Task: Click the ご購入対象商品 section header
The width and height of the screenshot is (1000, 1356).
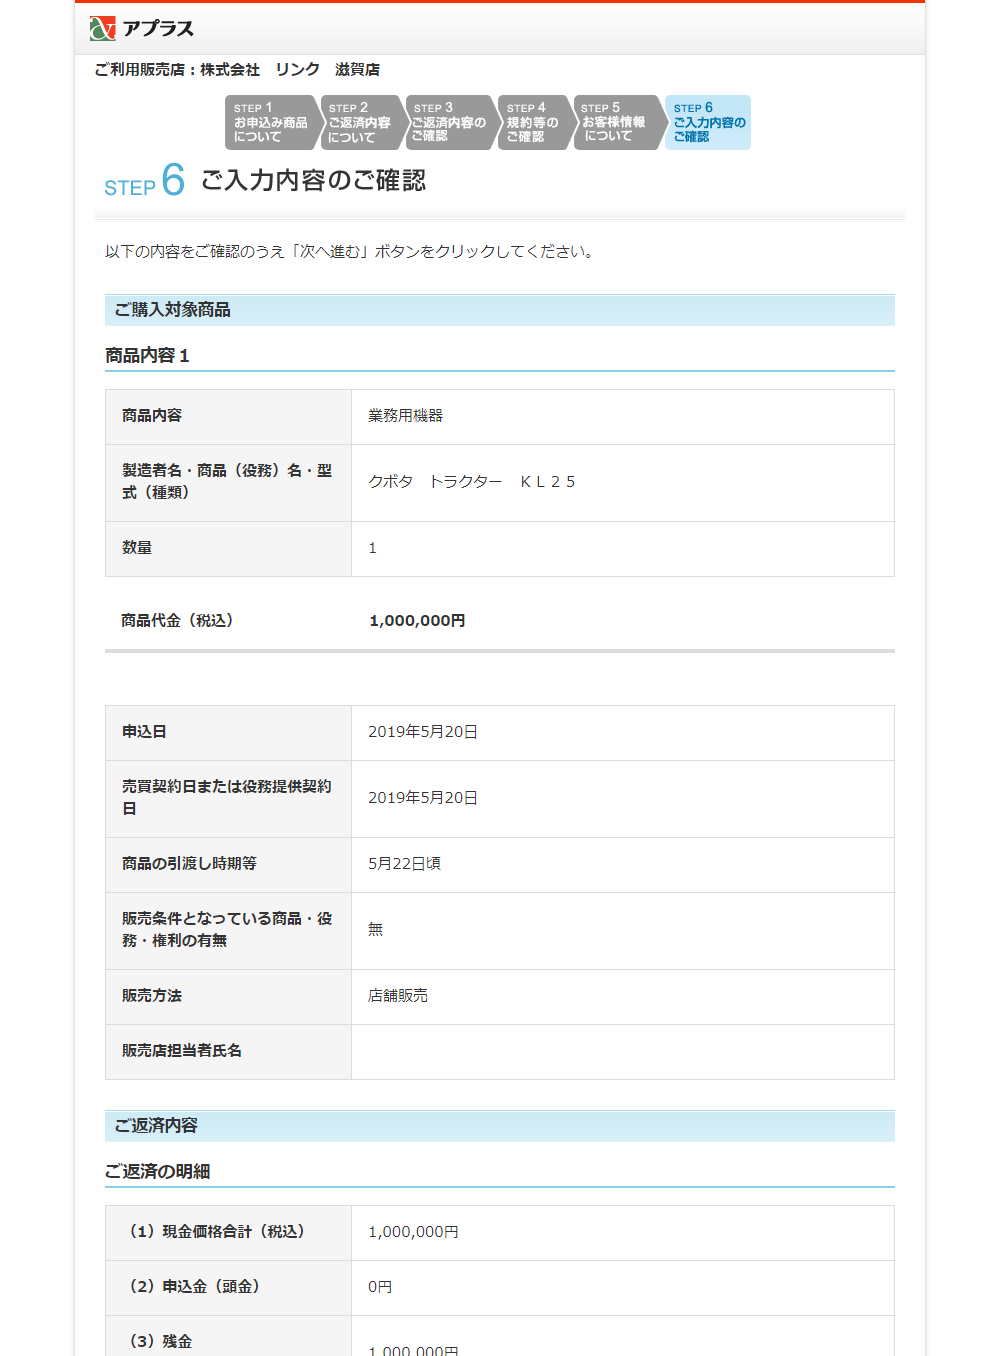Action: point(172,310)
